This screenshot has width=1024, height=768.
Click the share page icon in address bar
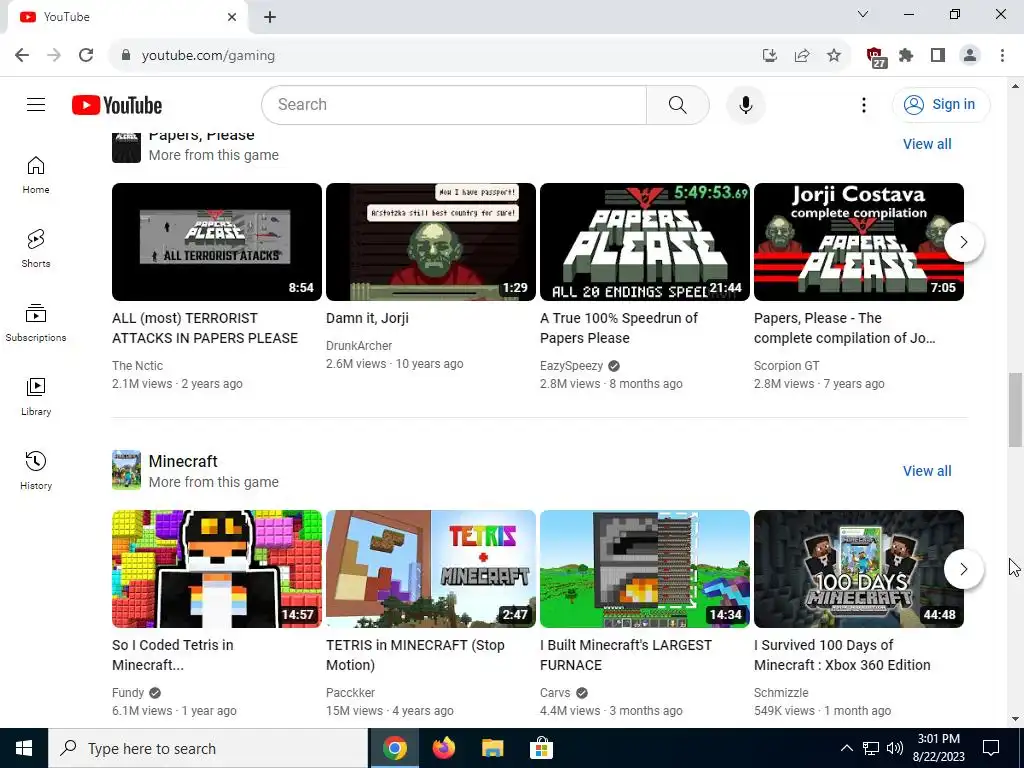(x=802, y=56)
